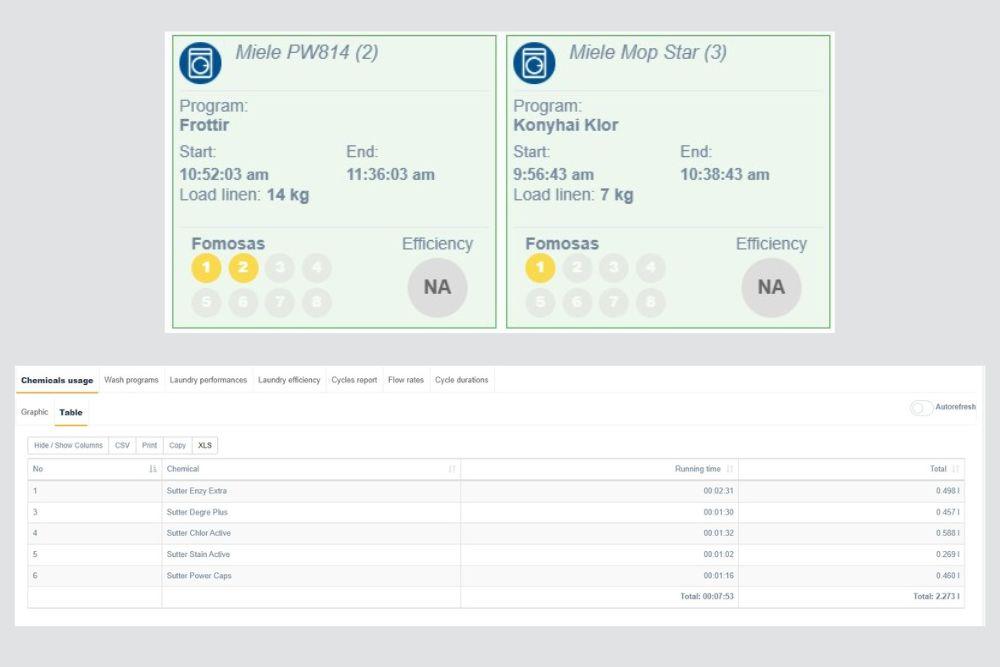1000x667 pixels.
Task: Click the 00:01:02 running time value
Action: pos(719,555)
